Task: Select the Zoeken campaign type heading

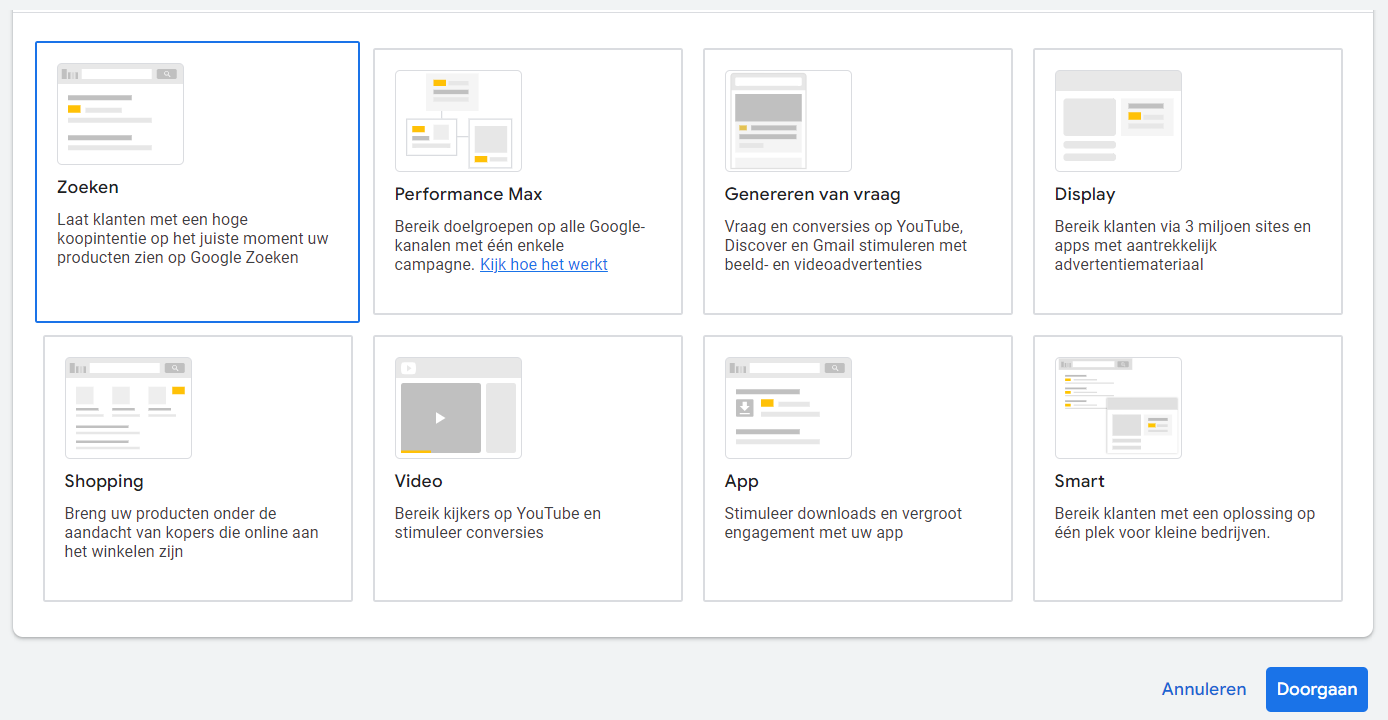Action: pyautogui.click(x=88, y=187)
